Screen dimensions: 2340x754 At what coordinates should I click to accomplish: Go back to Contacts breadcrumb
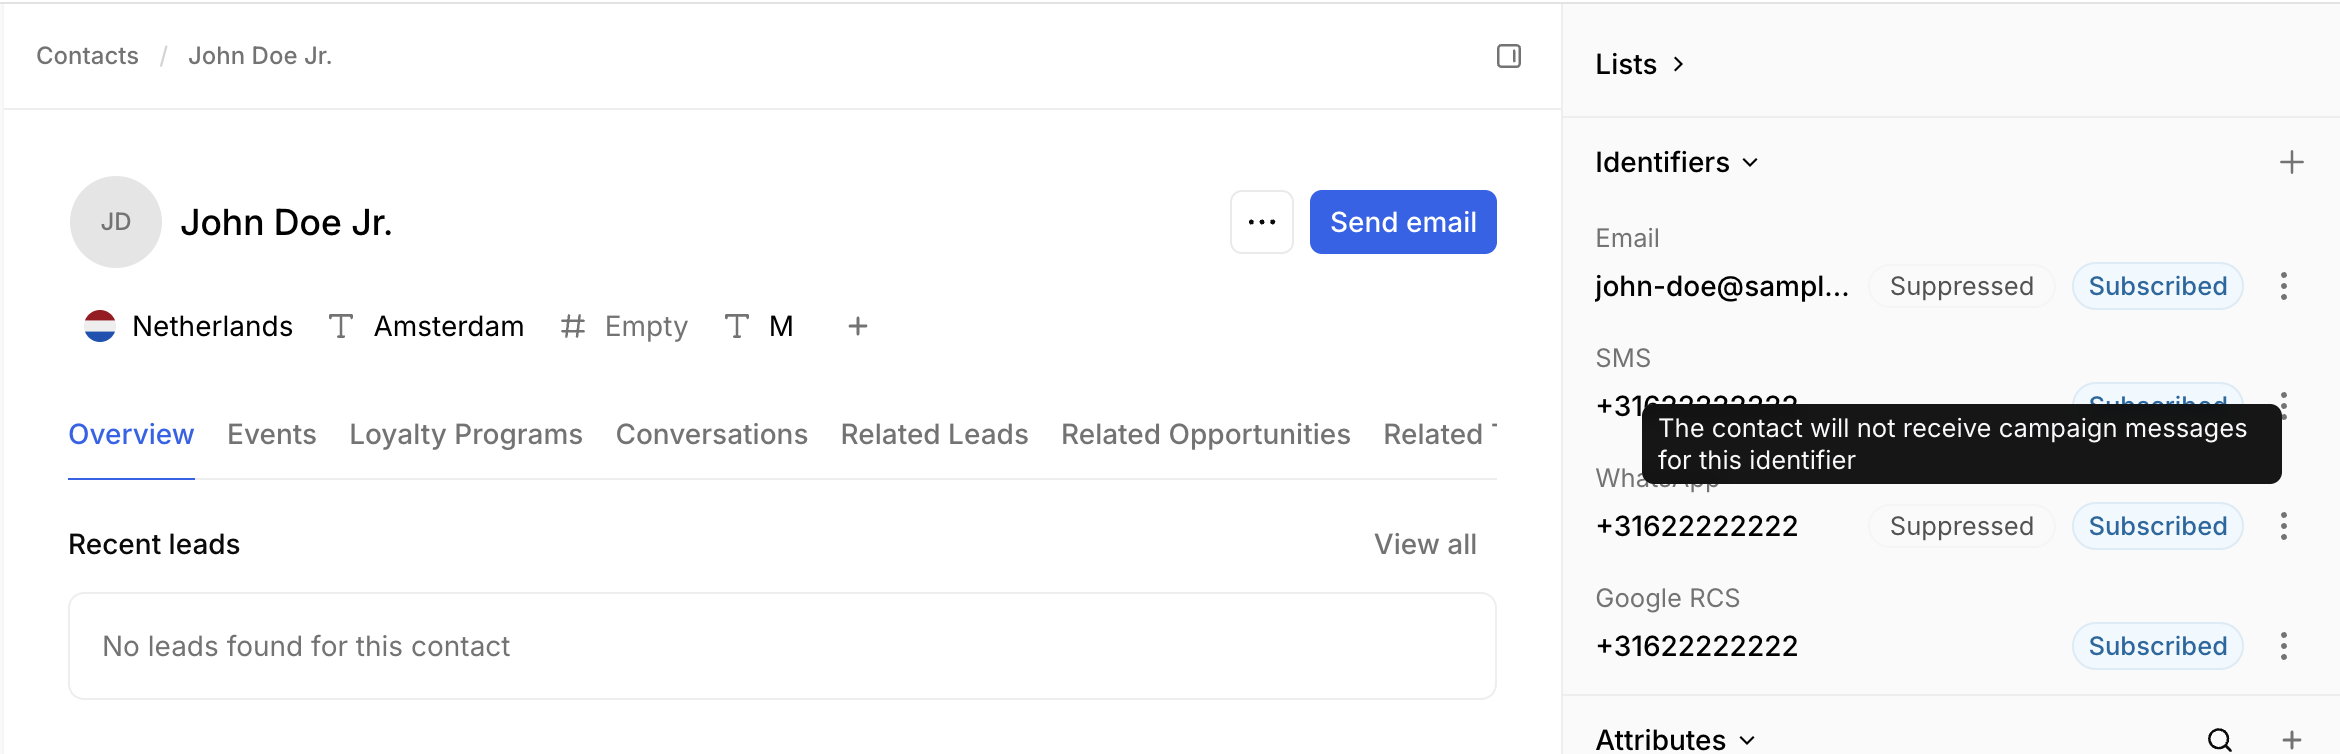tap(87, 56)
